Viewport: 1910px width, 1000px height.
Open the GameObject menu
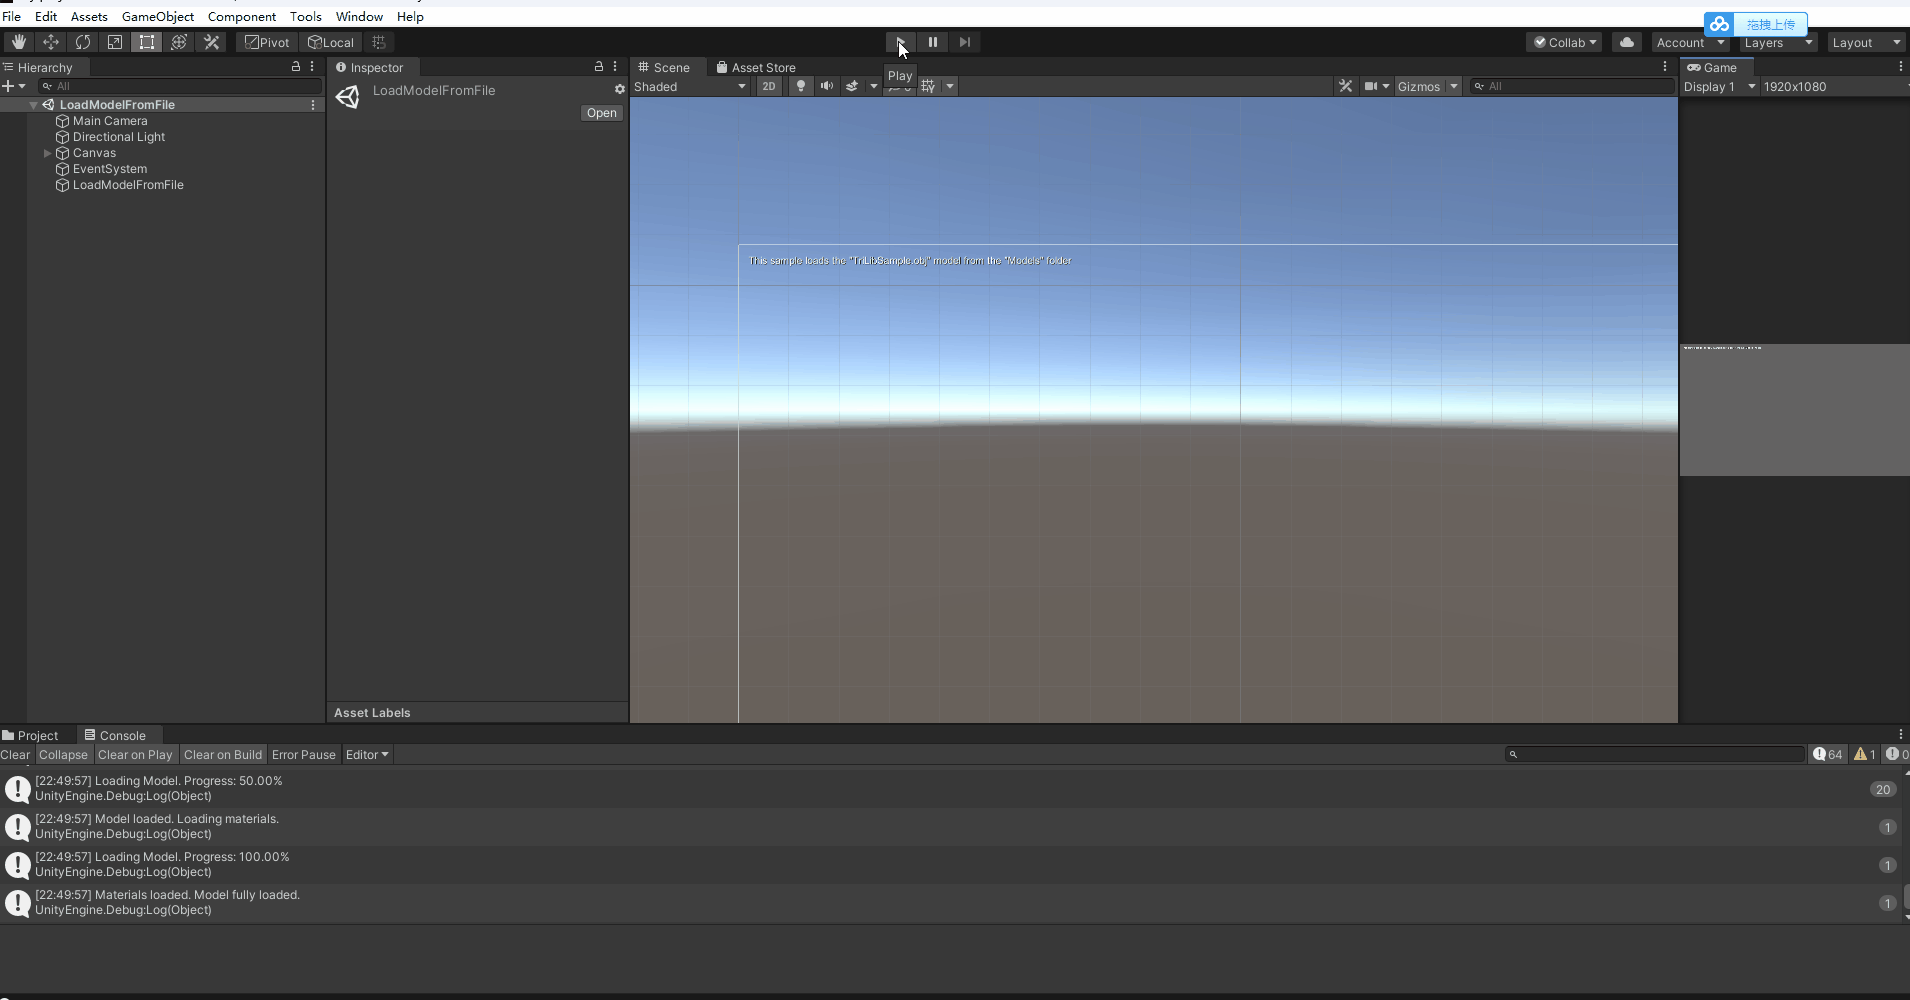[x=157, y=16]
